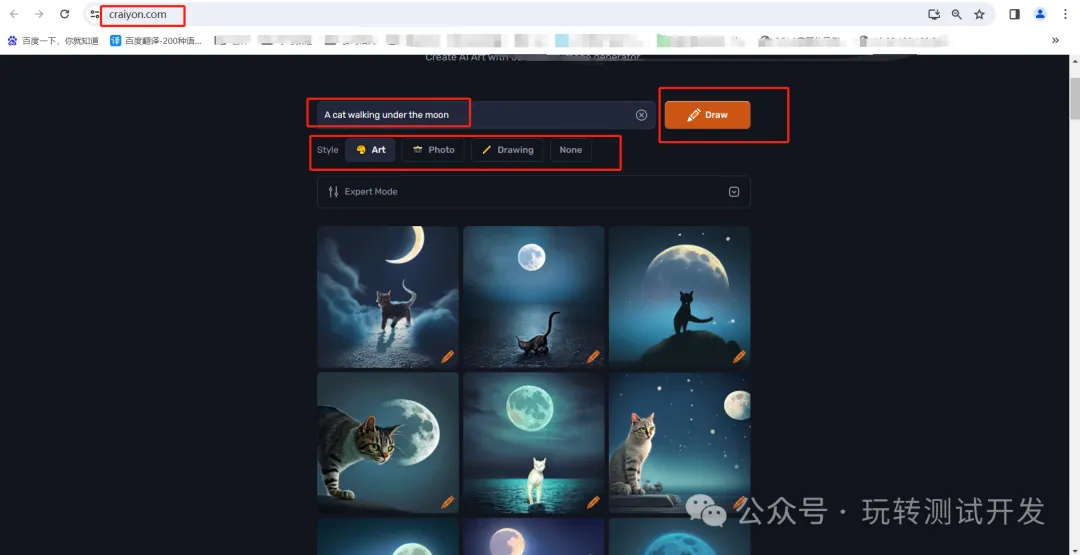The height and width of the screenshot is (555, 1080).
Task: Toggle the browser side panel icon
Action: 1015,14
